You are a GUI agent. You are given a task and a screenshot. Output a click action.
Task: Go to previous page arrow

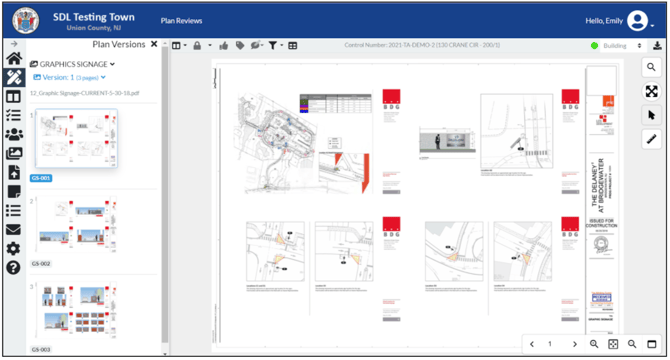tap(532, 344)
